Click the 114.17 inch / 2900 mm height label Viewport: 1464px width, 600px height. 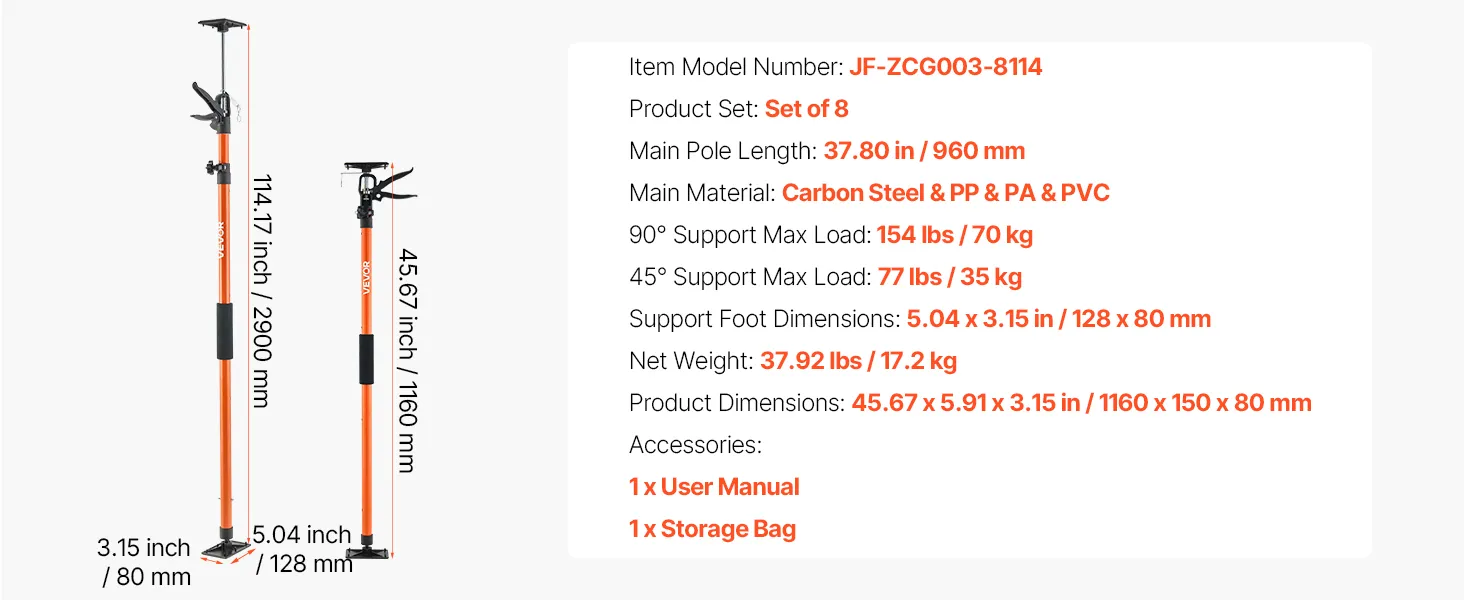coord(261,290)
